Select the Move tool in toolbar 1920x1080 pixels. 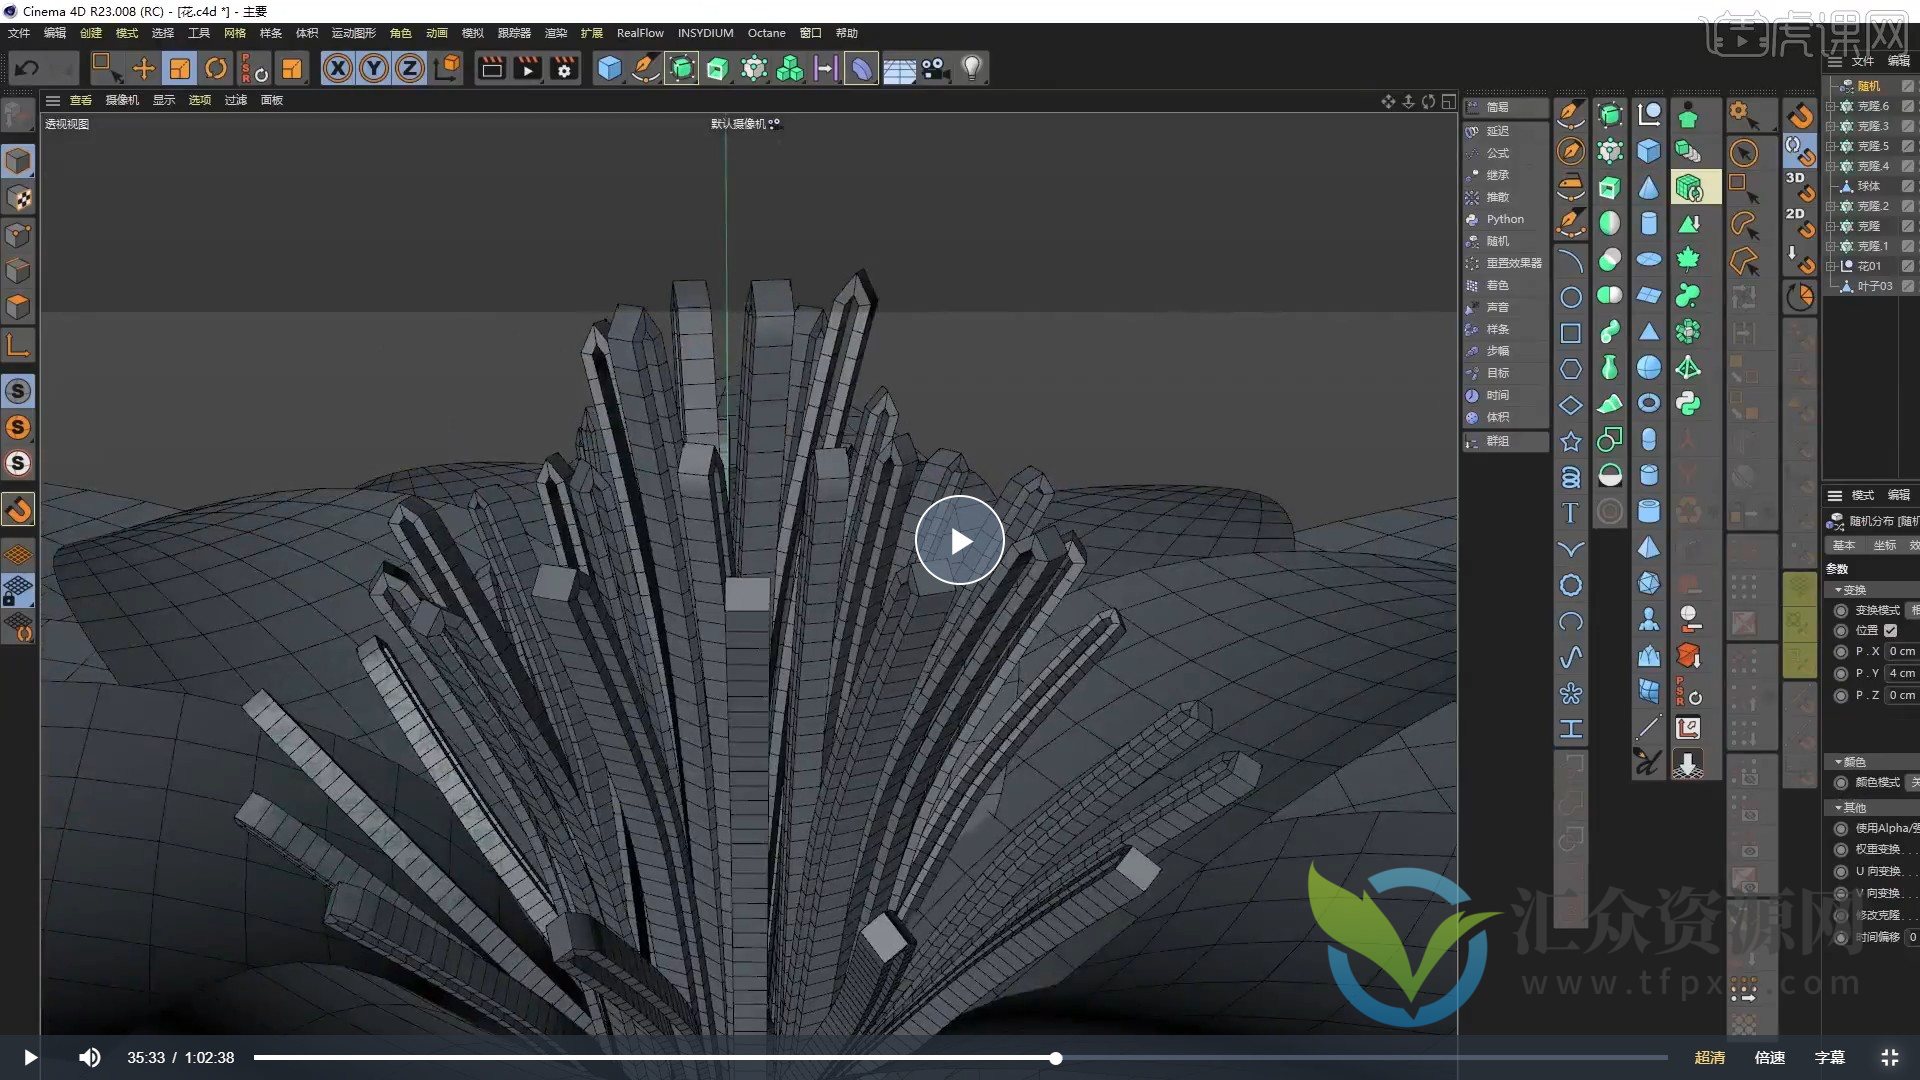pos(144,69)
